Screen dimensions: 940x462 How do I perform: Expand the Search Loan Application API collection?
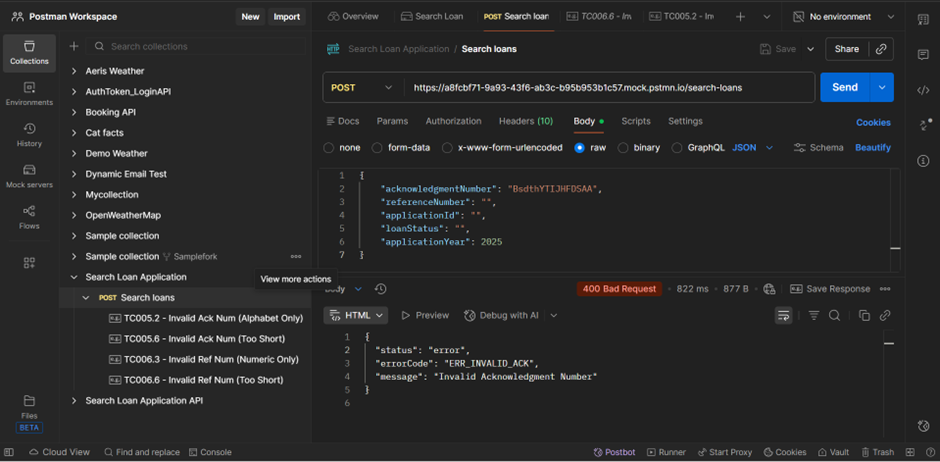74,401
